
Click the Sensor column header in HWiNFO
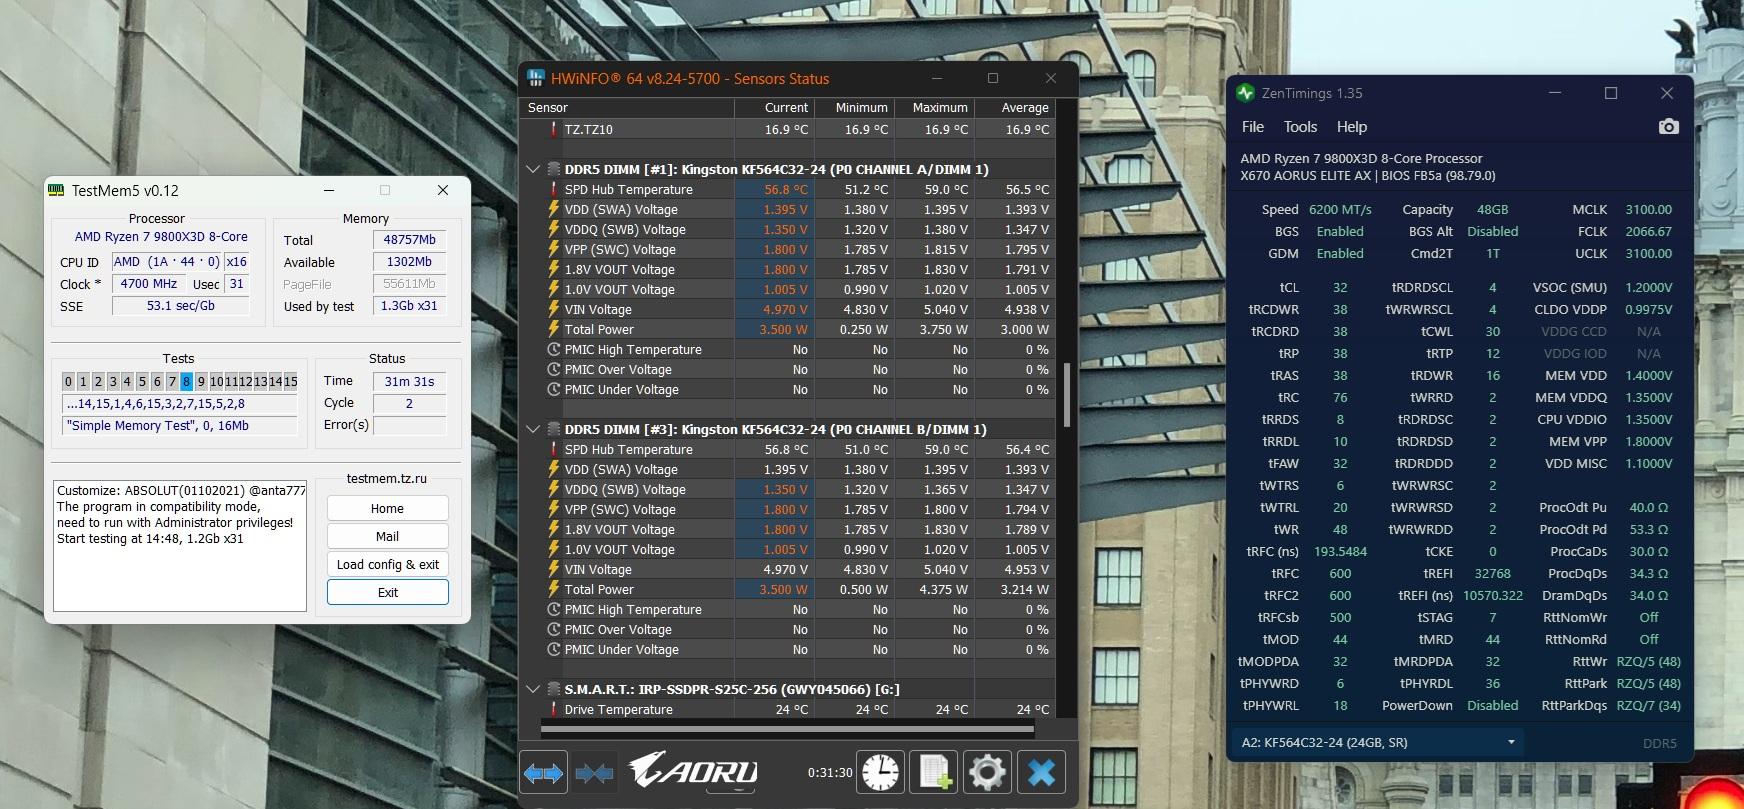[x=627, y=107]
